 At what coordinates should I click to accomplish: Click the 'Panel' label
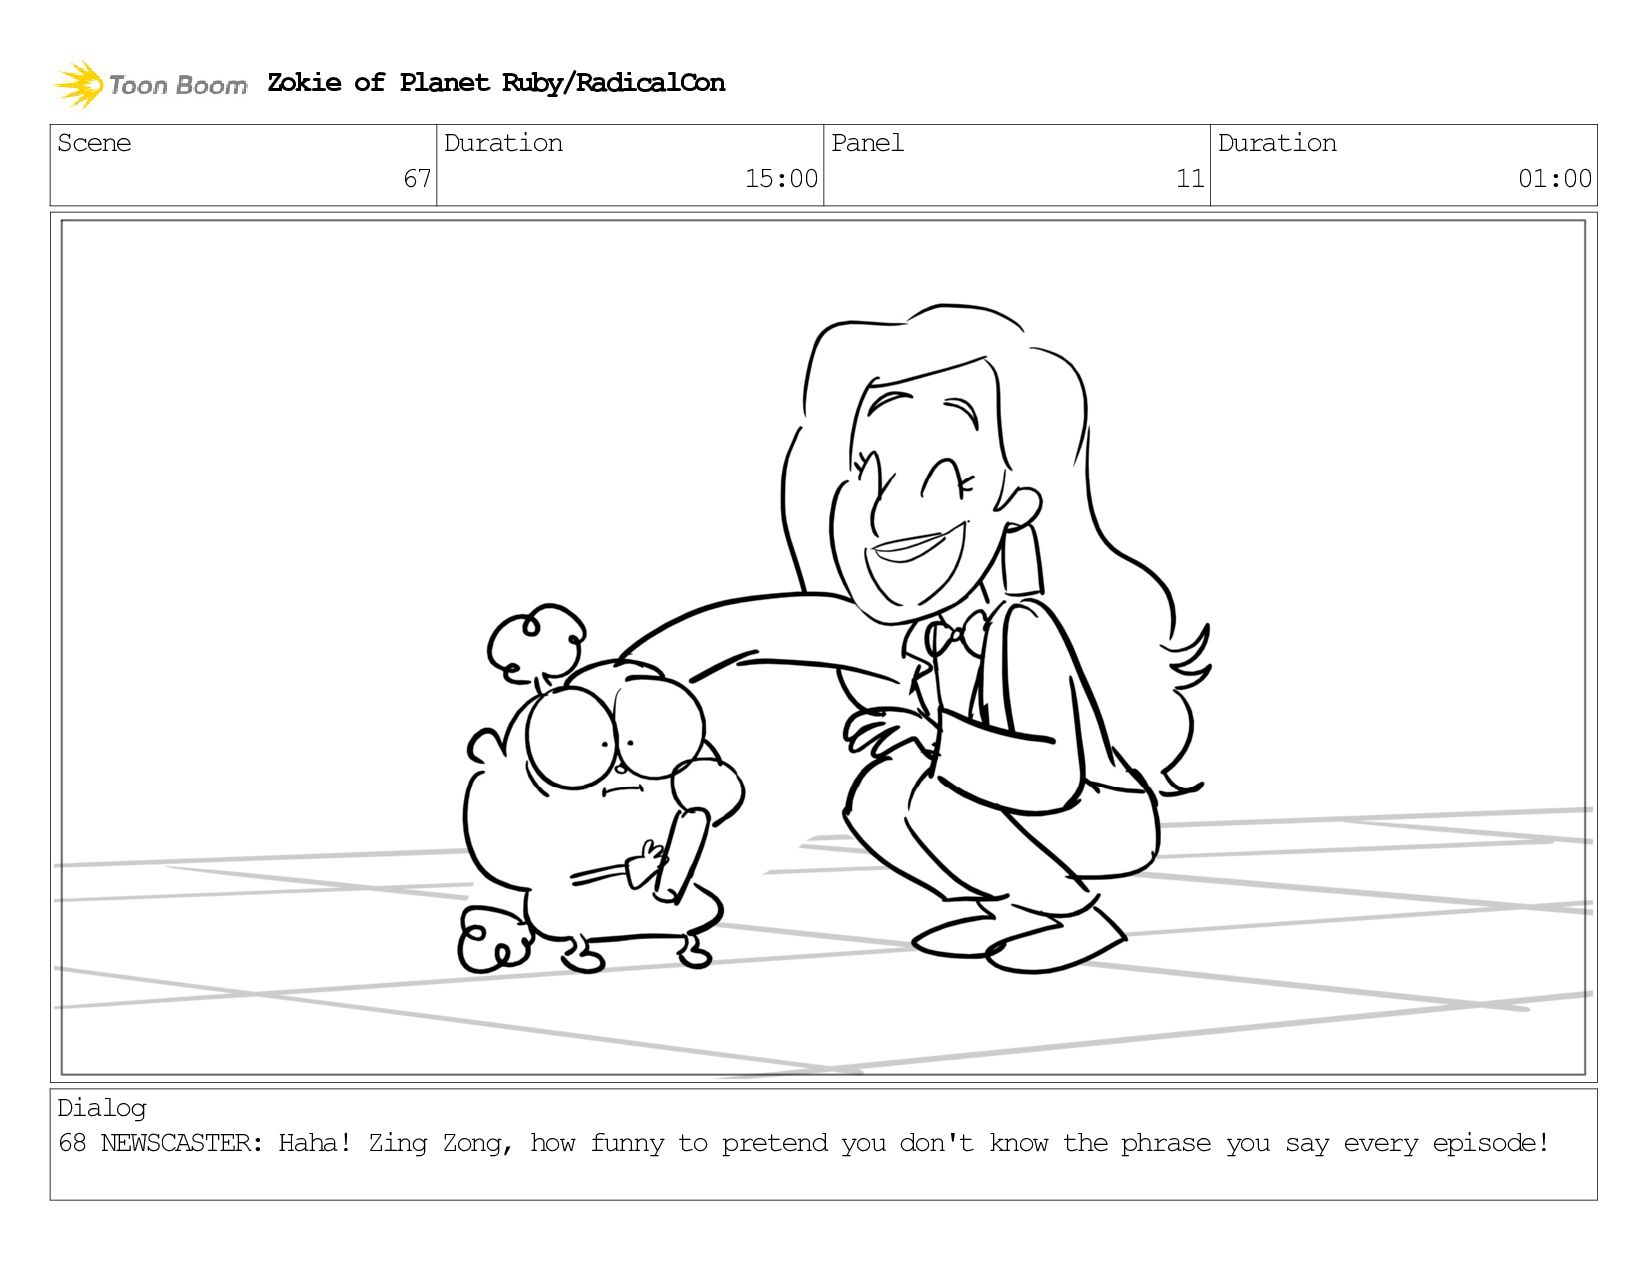(x=867, y=143)
